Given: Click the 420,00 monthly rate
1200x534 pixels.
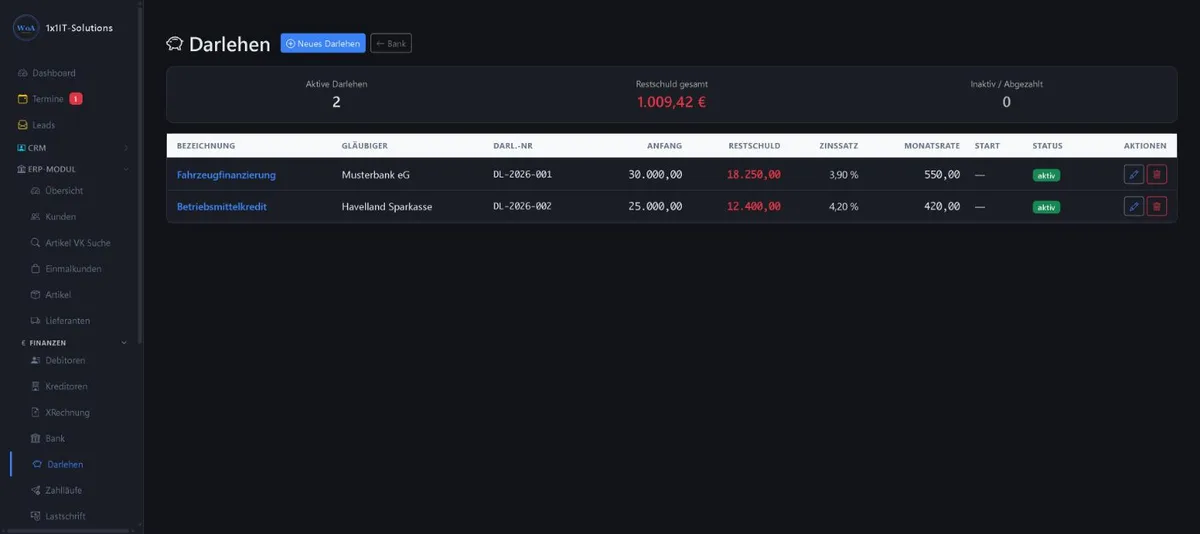Looking at the screenshot, I should coord(941,207).
